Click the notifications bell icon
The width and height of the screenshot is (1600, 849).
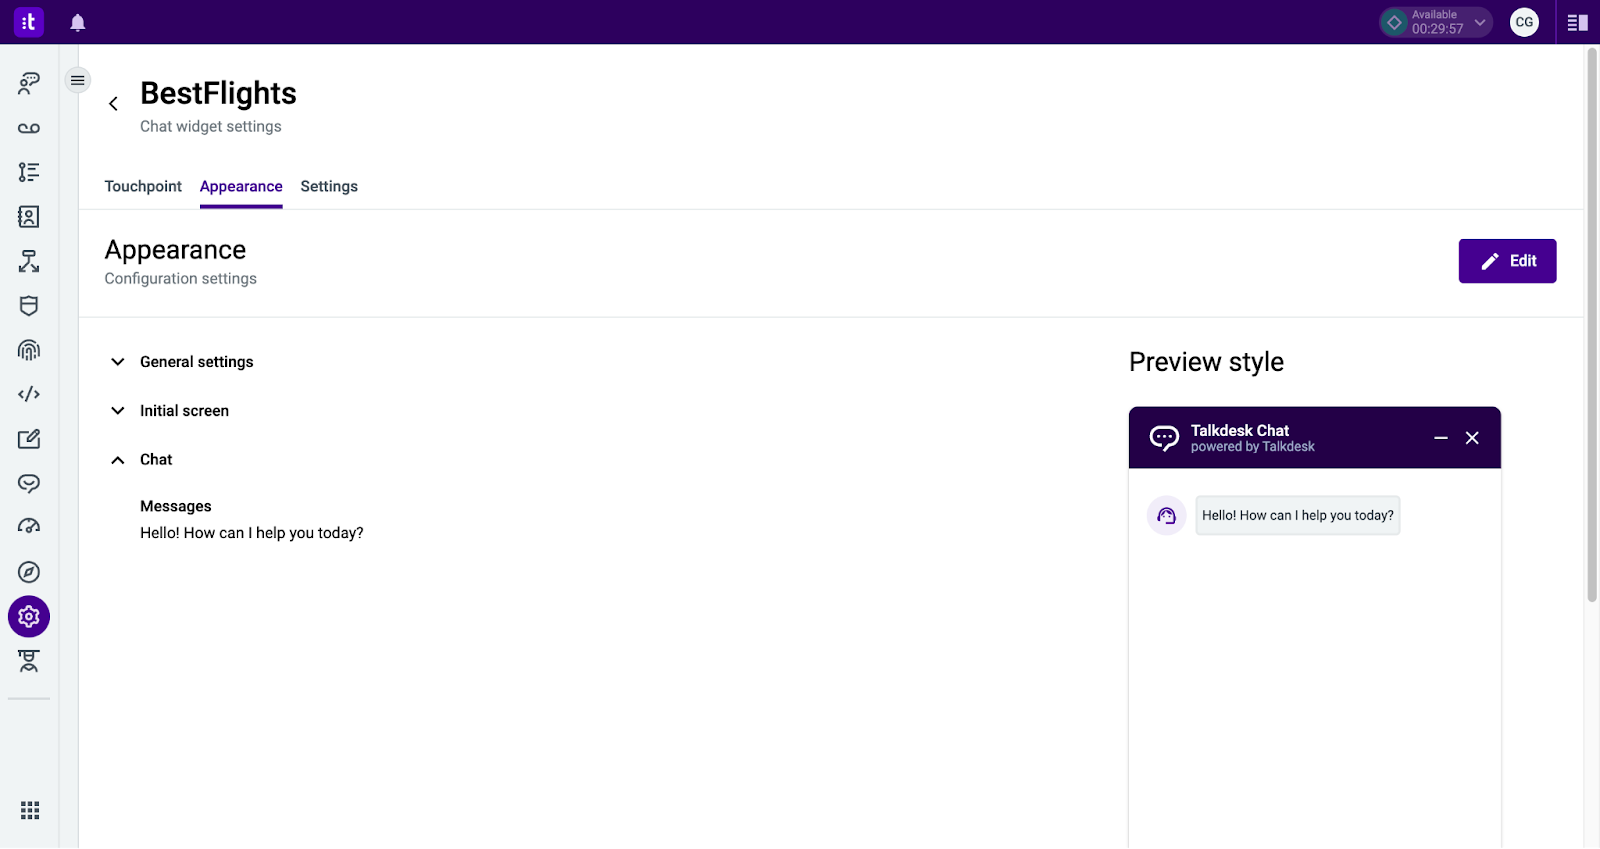click(x=78, y=23)
